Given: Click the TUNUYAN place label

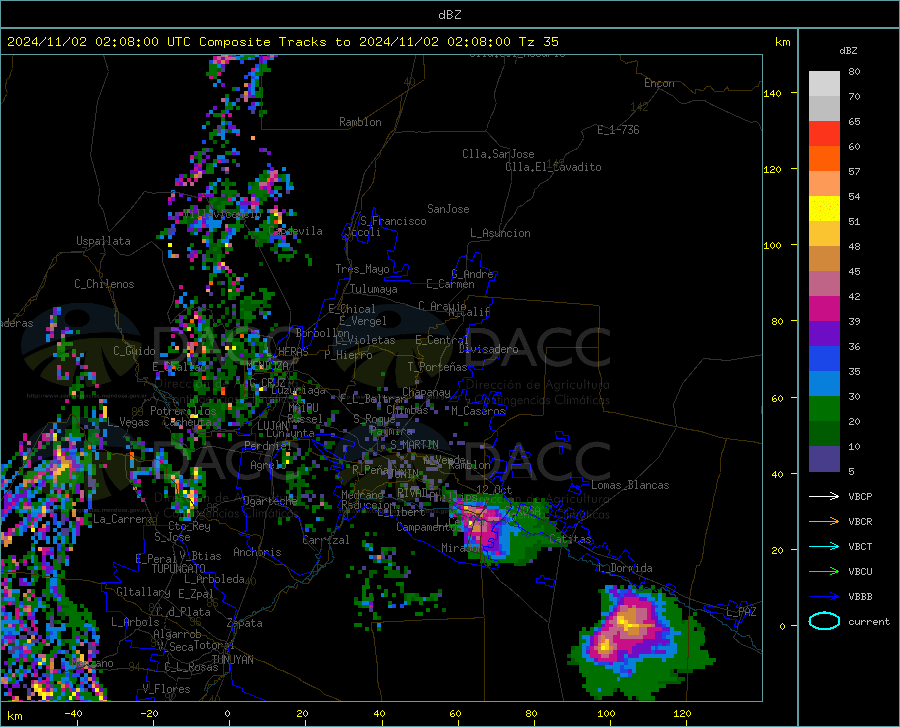Looking at the screenshot, I should (232, 659).
